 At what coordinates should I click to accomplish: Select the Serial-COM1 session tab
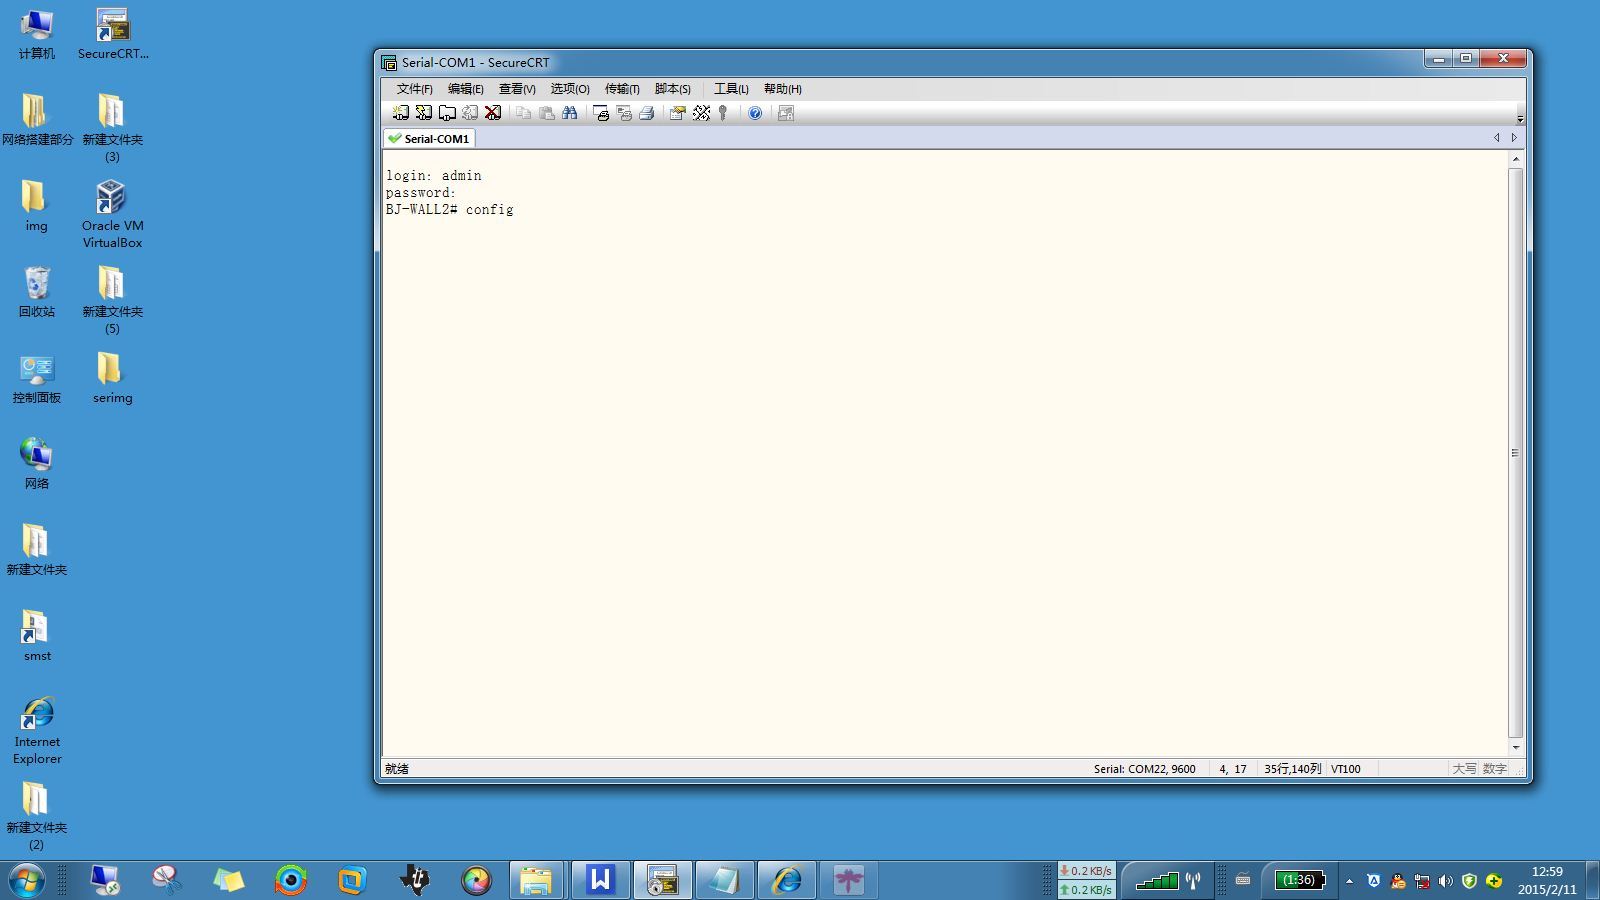click(429, 139)
